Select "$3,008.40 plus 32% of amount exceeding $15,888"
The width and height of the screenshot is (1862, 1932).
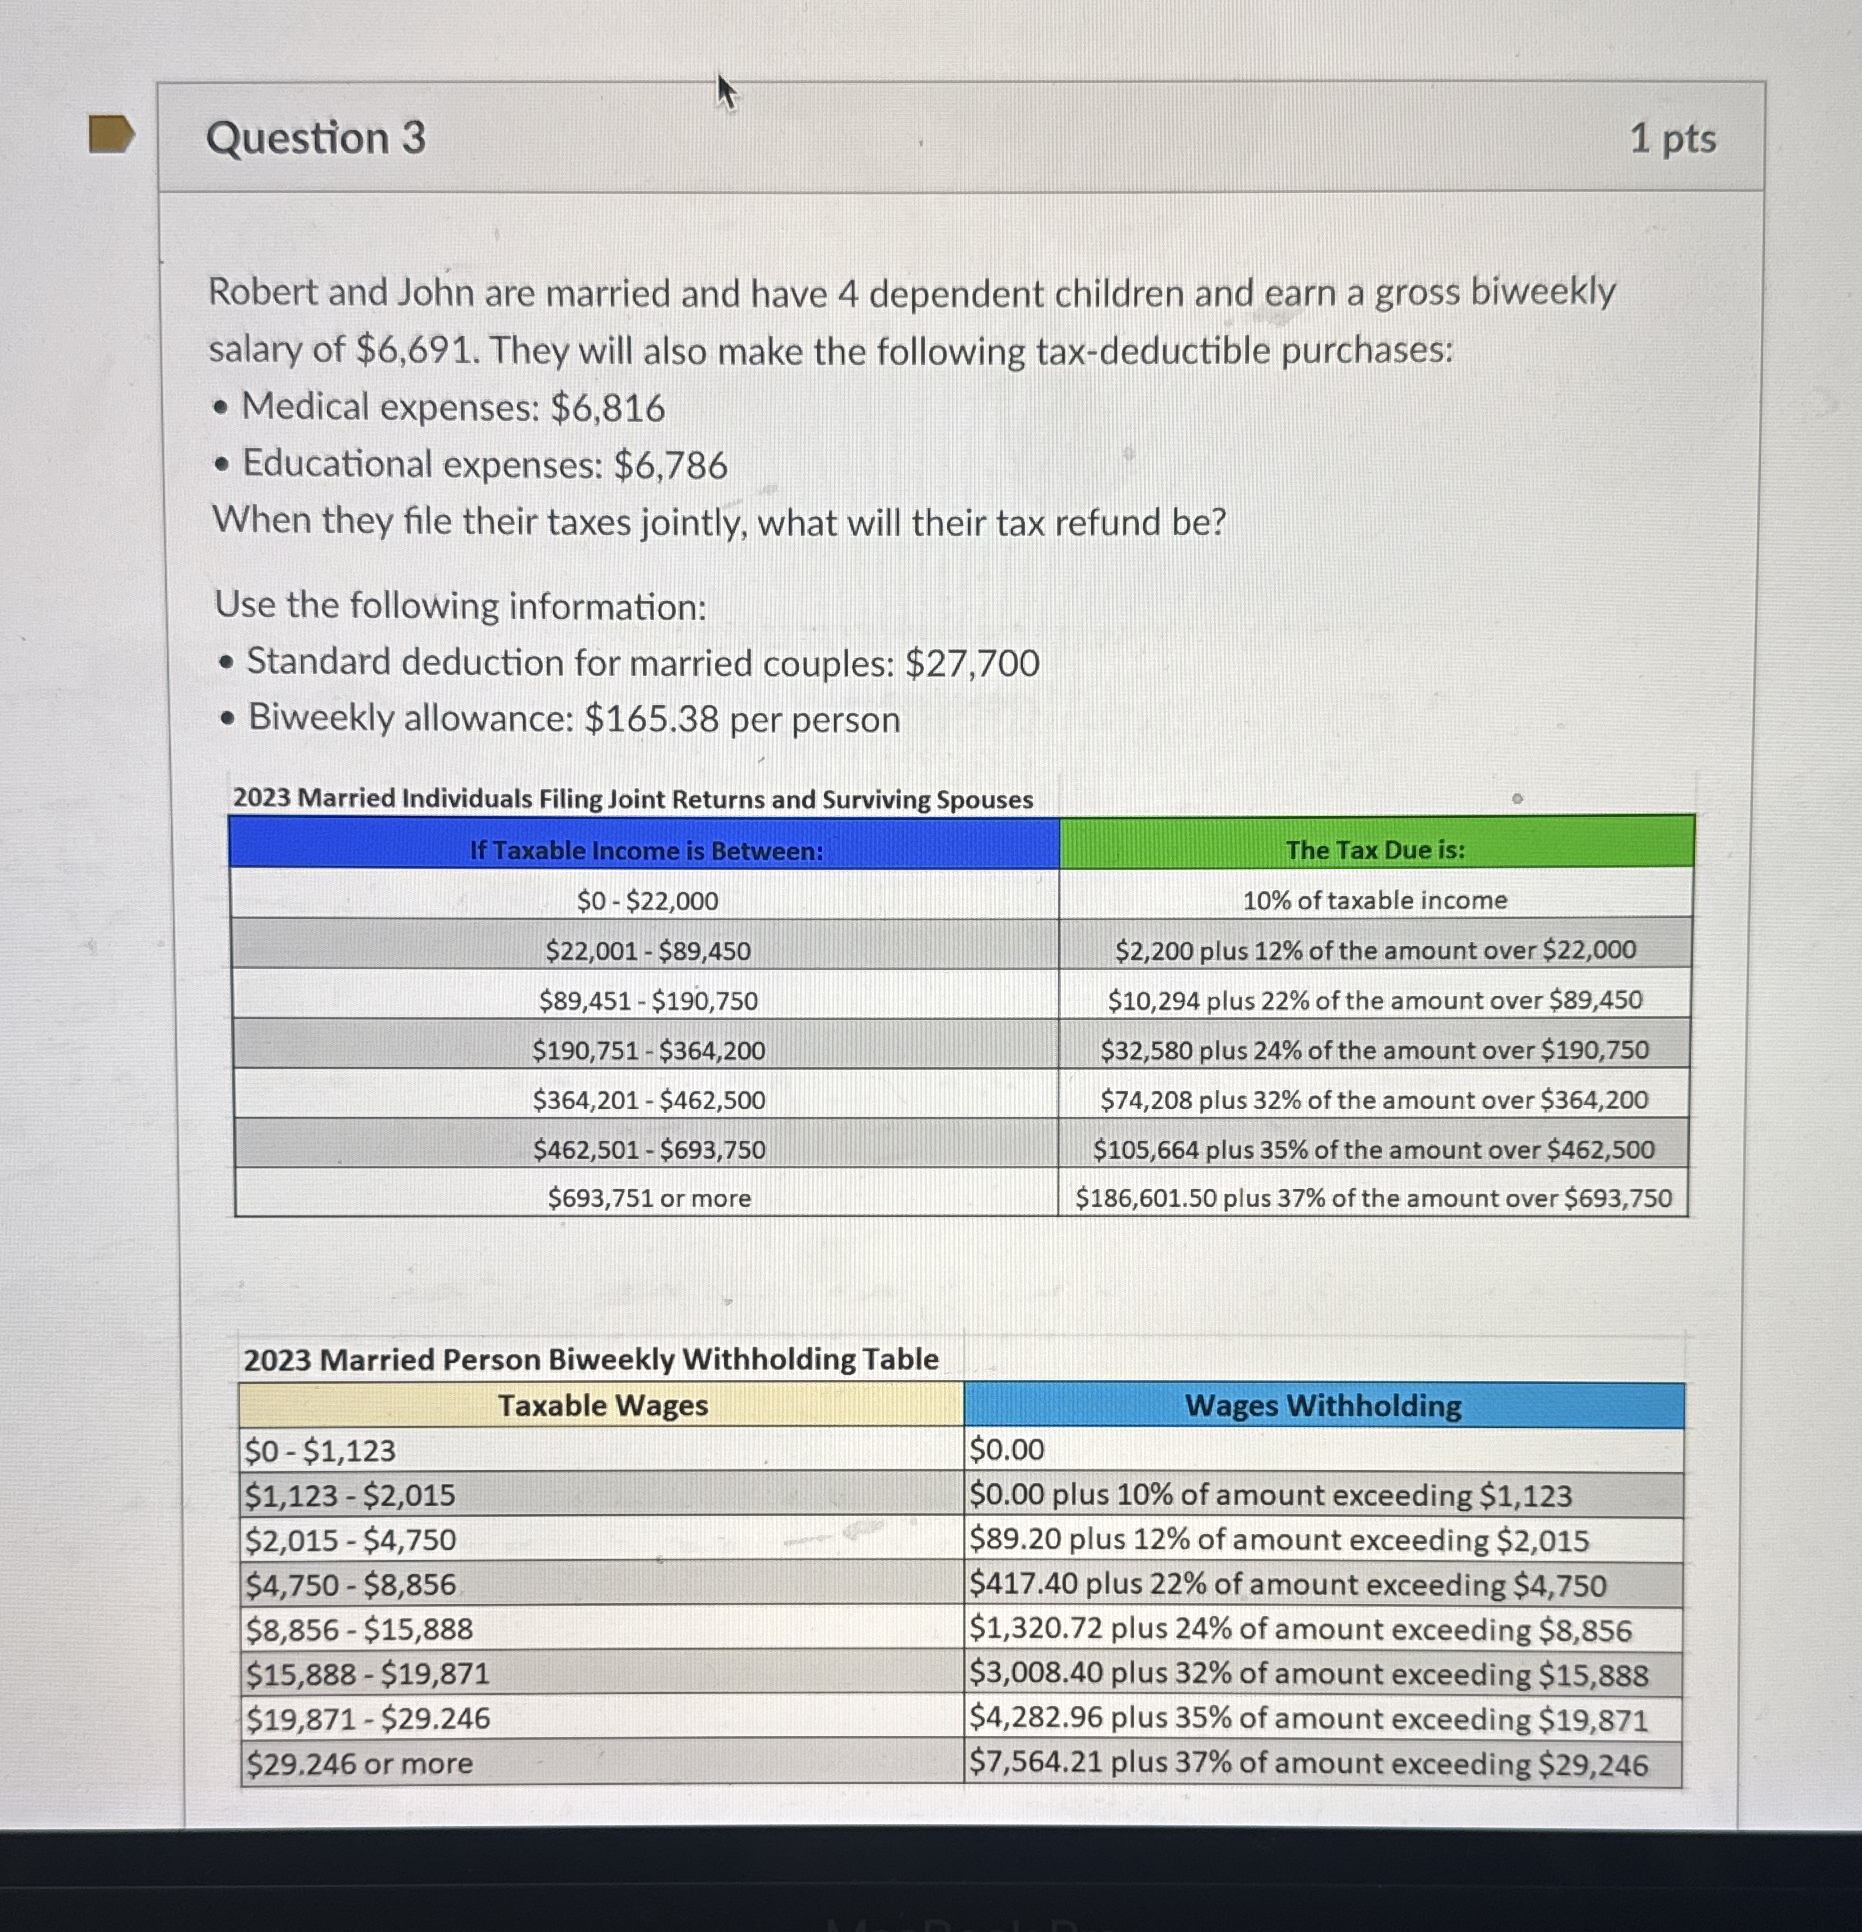pos(1323,1674)
